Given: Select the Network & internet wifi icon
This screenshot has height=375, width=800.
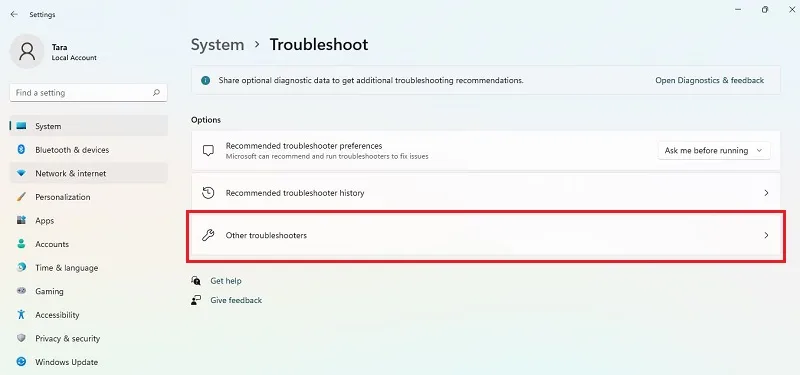Looking at the screenshot, I should pyautogui.click(x=21, y=173).
